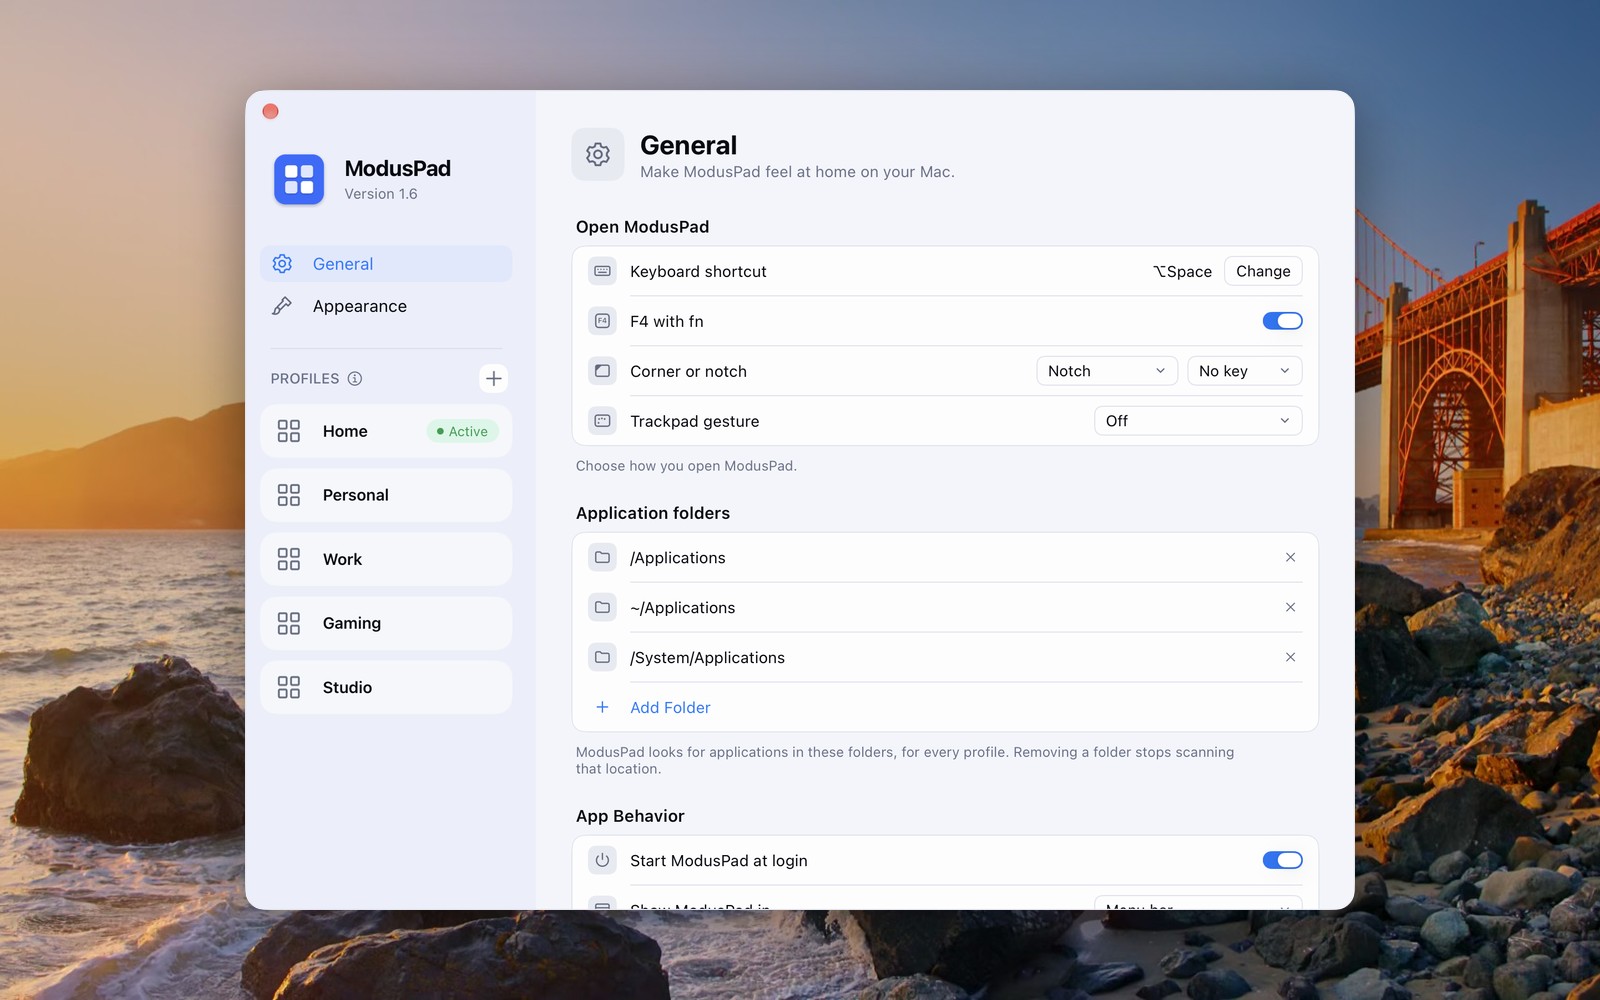1600x1000 pixels.
Task: Switch to the Appearance section
Action: tap(386, 306)
